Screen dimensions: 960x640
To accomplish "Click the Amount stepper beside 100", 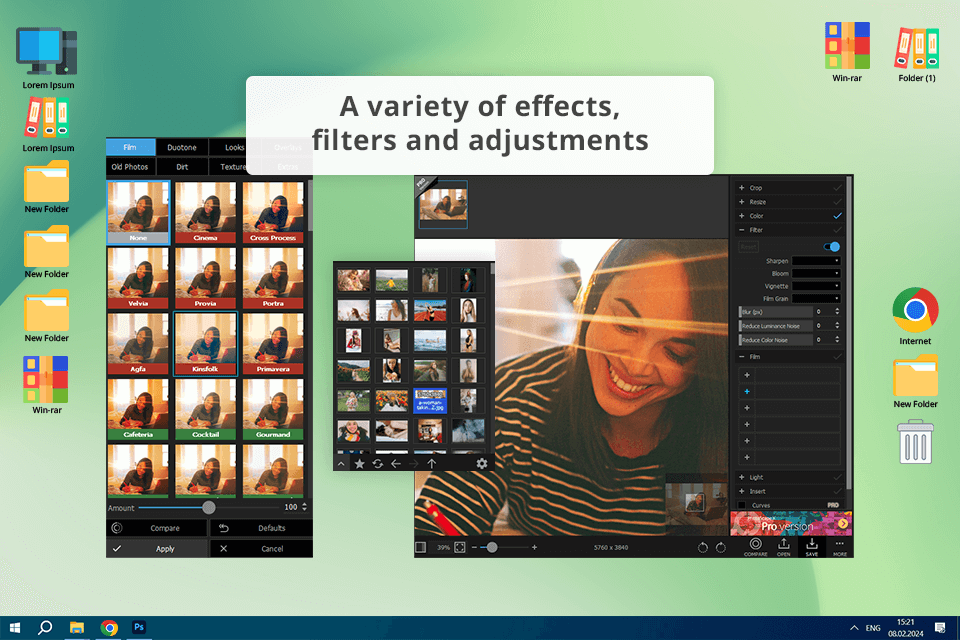I will (x=304, y=507).
